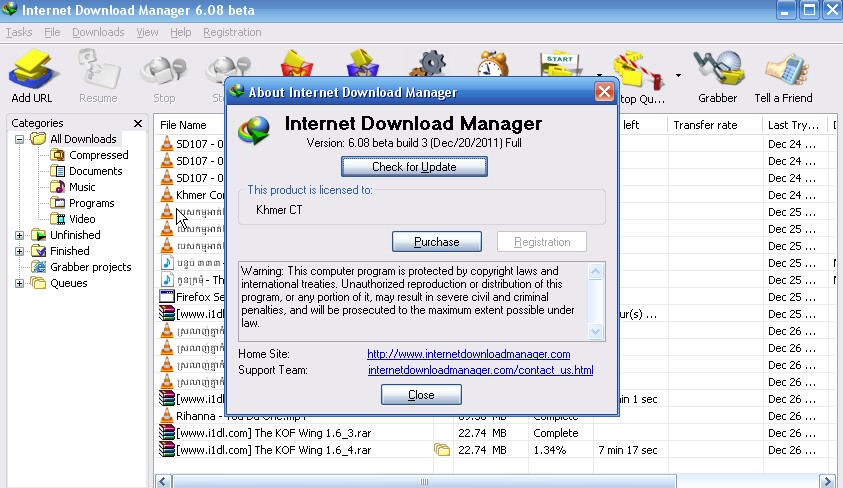The image size is (843, 488).
Task: Open the File menu
Action: pyautogui.click(x=52, y=32)
